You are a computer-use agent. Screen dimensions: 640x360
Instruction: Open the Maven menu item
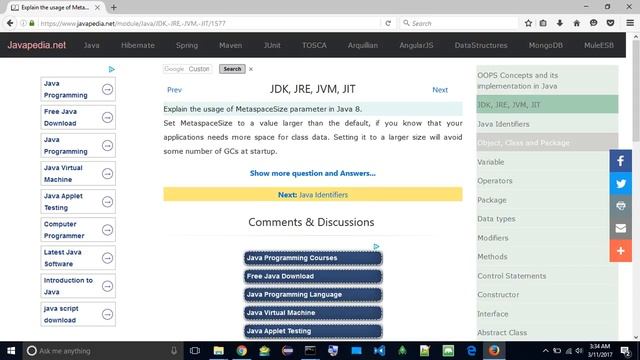[x=231, y=45]
